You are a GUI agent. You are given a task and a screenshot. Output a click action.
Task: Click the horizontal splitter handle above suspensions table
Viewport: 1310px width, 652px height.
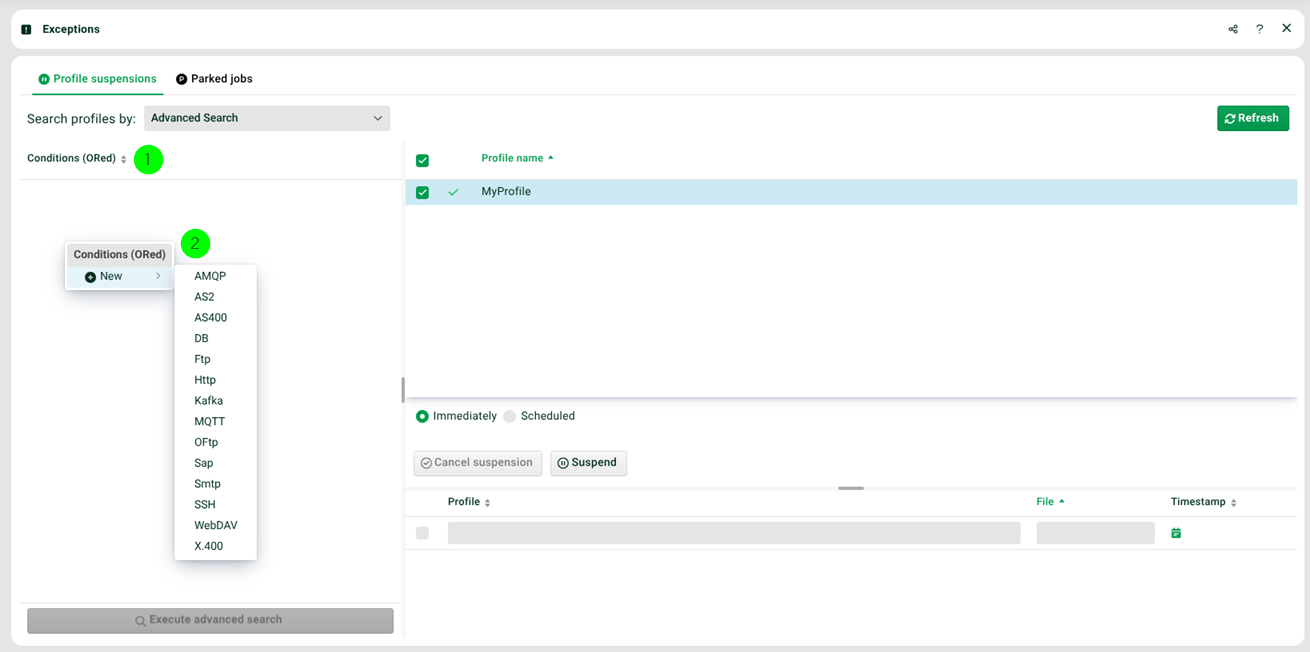(x=851, y=488)
